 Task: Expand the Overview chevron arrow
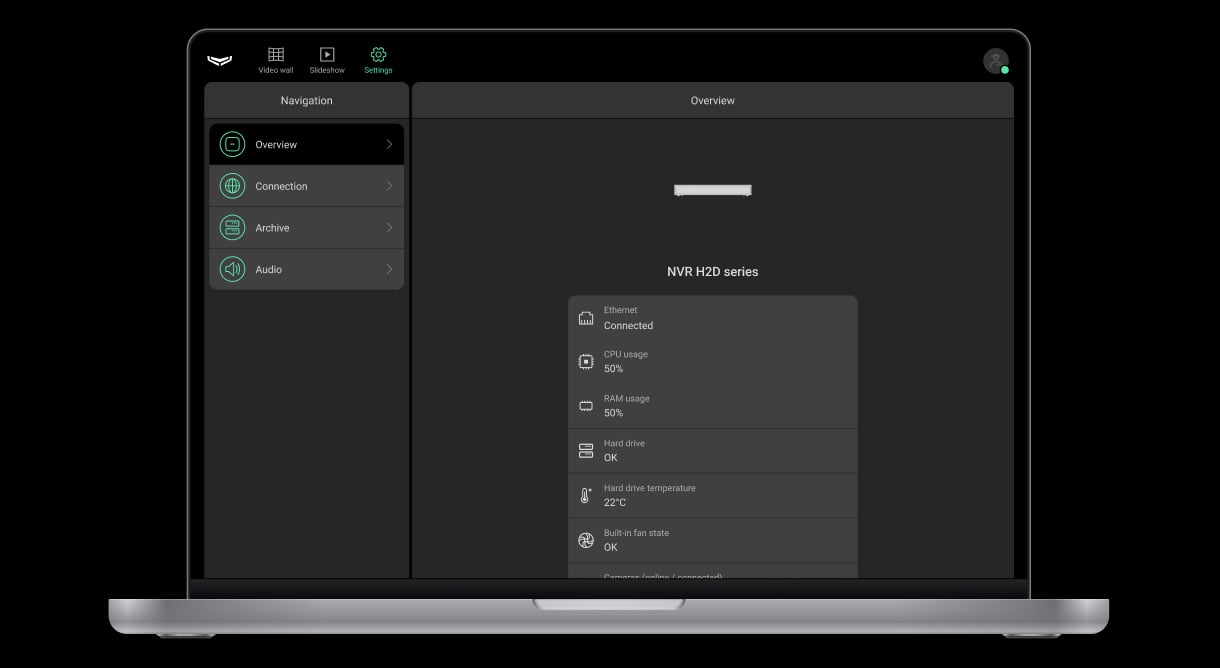[x=389, y=144]
